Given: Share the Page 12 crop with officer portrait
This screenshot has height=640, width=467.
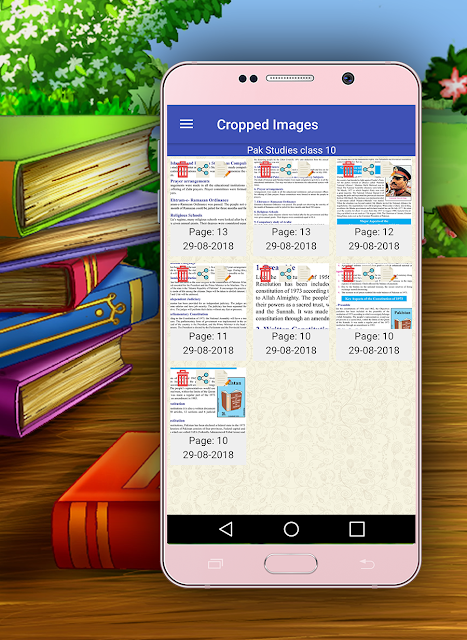Looking at the screenshot, I should 369,169.
